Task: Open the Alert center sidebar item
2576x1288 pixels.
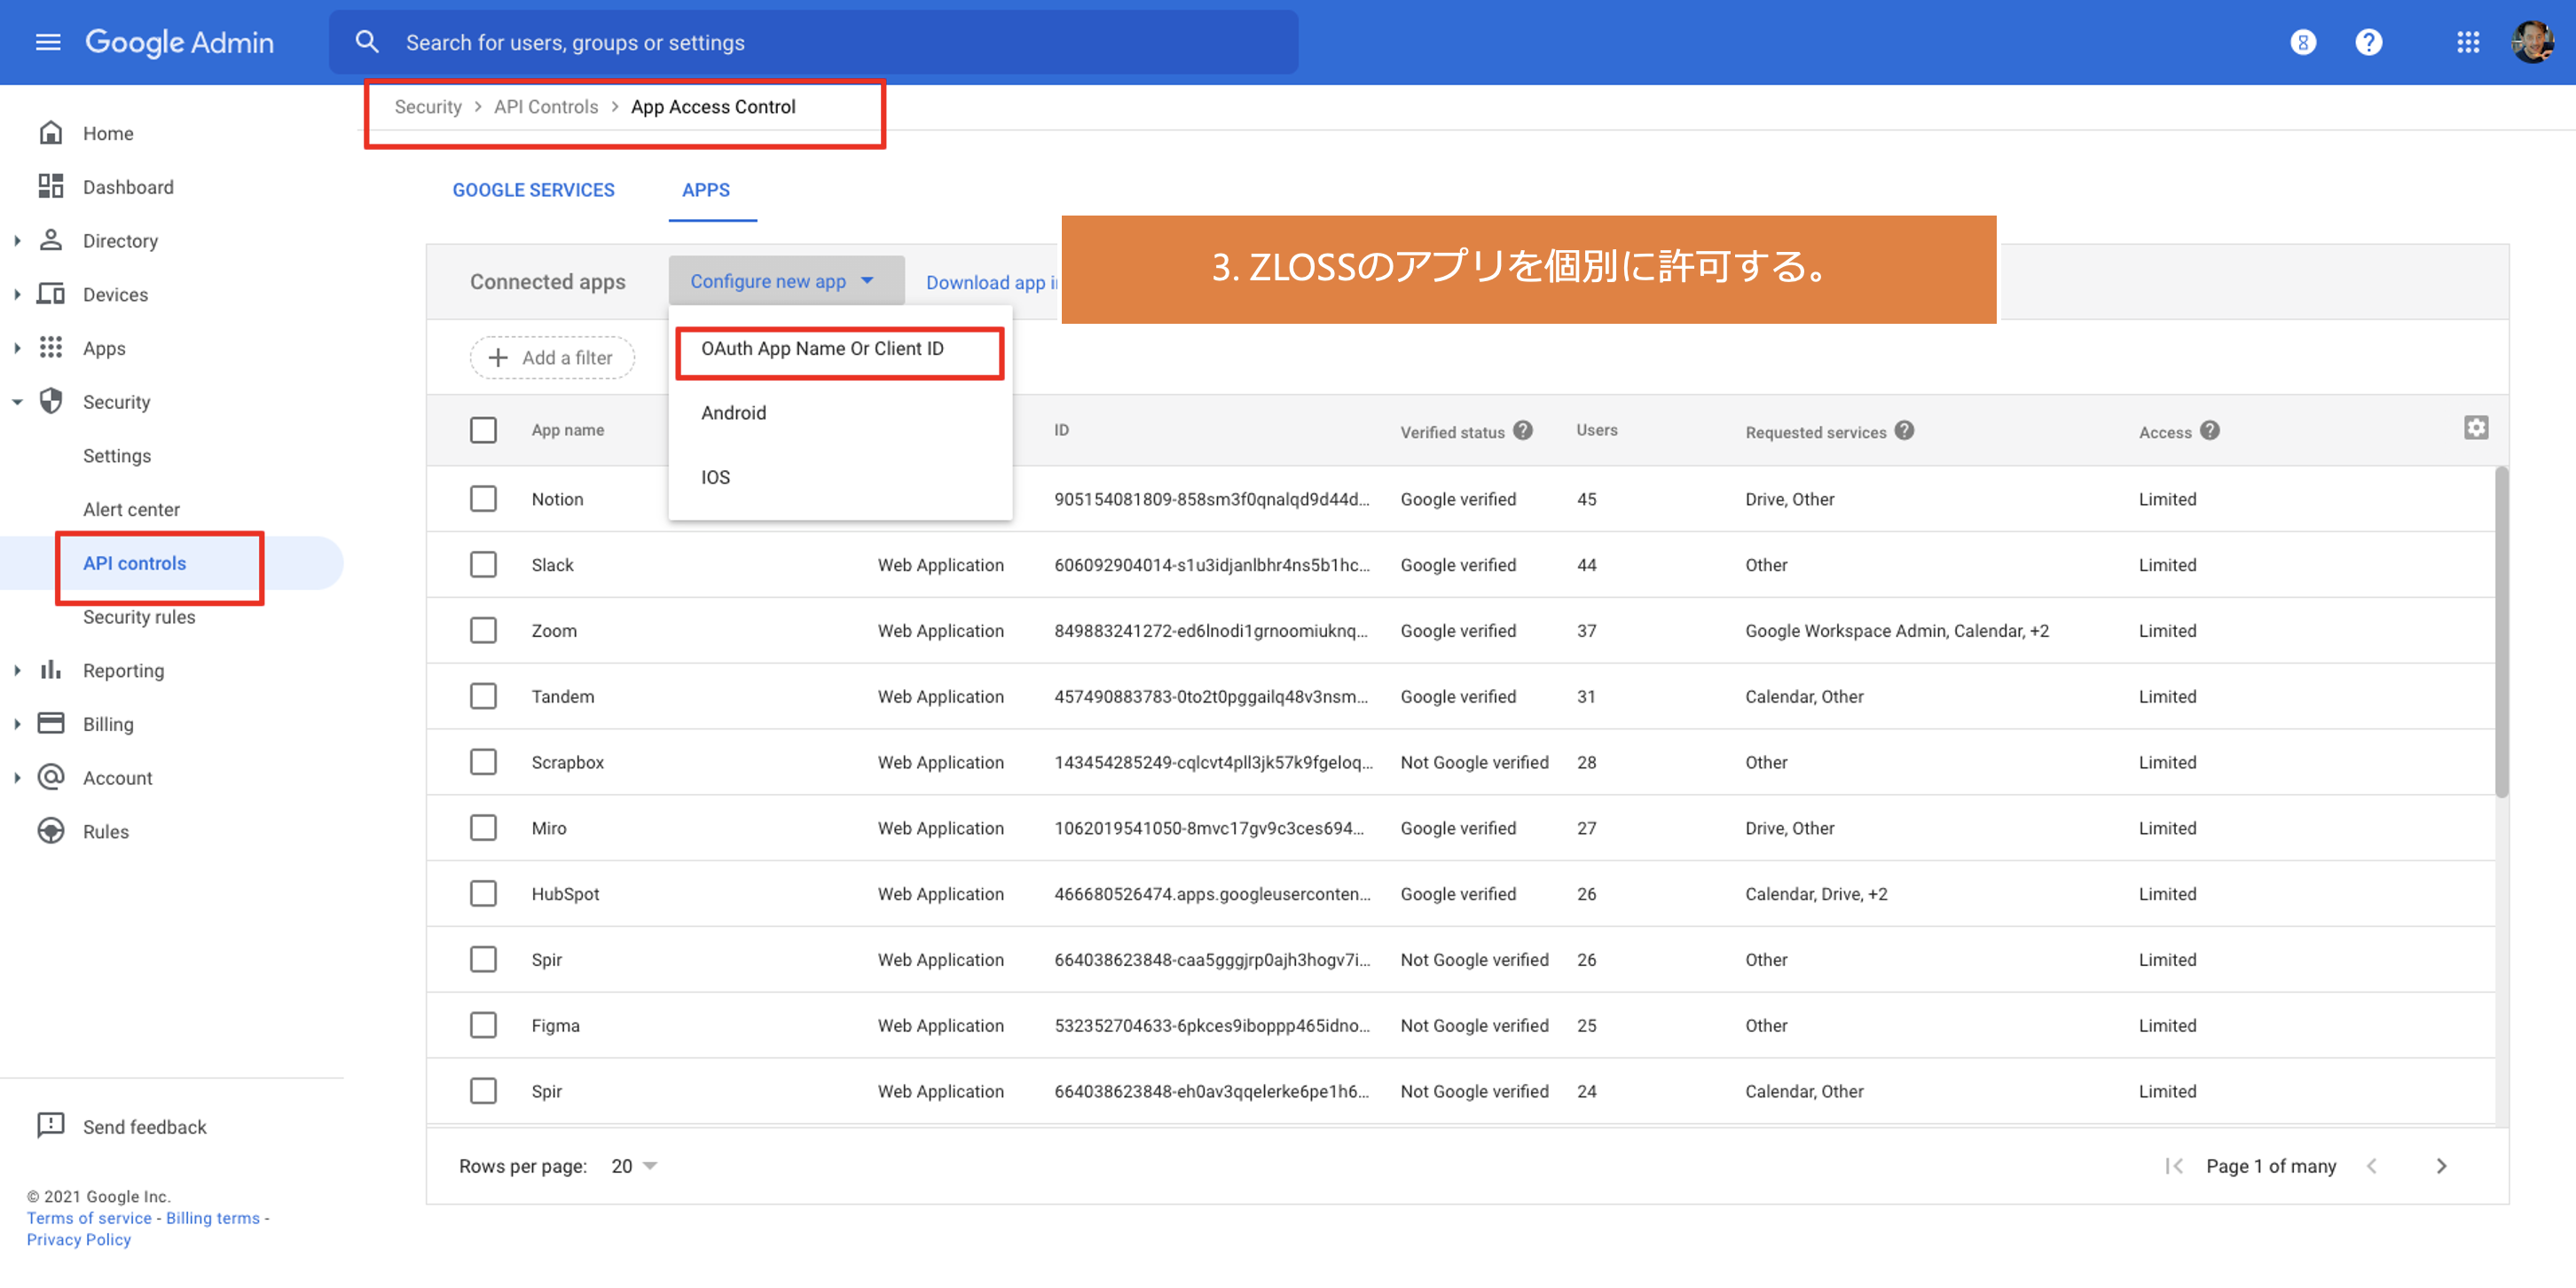Action: point(131,509)
